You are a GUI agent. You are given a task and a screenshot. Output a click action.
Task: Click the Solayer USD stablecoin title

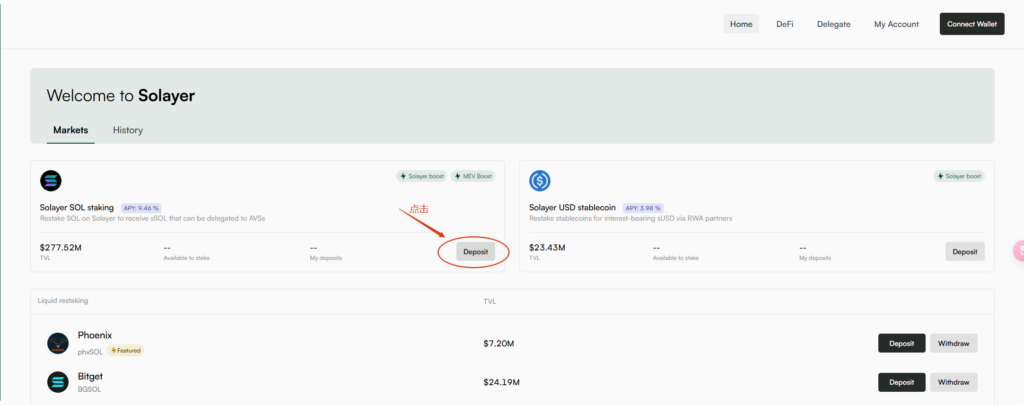click(x=572, y=208)
